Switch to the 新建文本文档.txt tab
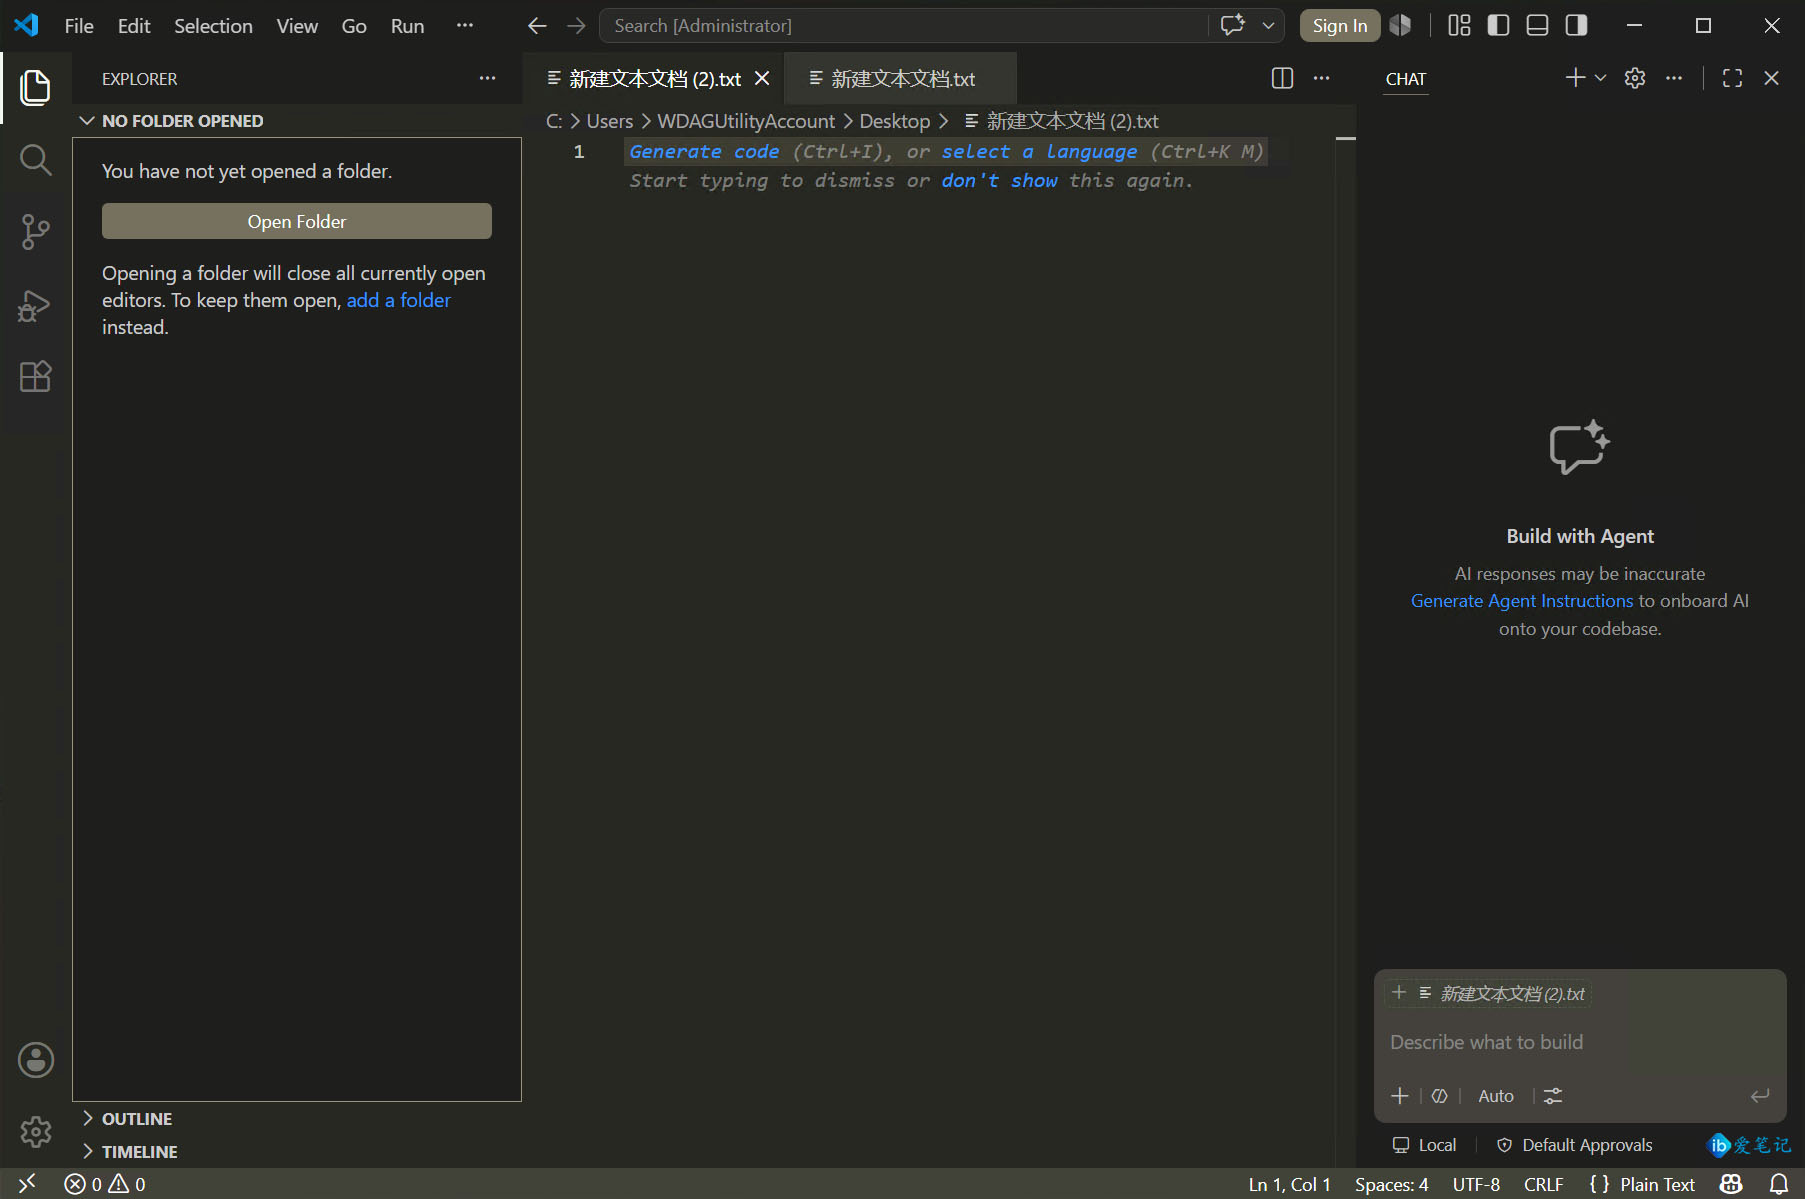This screenshot has height=1199, width=1805. [901, 78]
